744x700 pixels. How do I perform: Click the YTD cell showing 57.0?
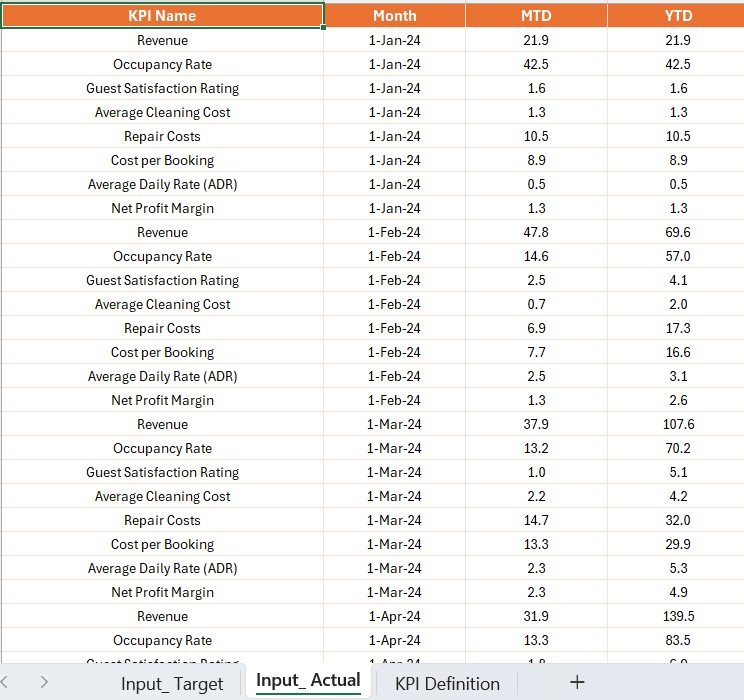677,256
